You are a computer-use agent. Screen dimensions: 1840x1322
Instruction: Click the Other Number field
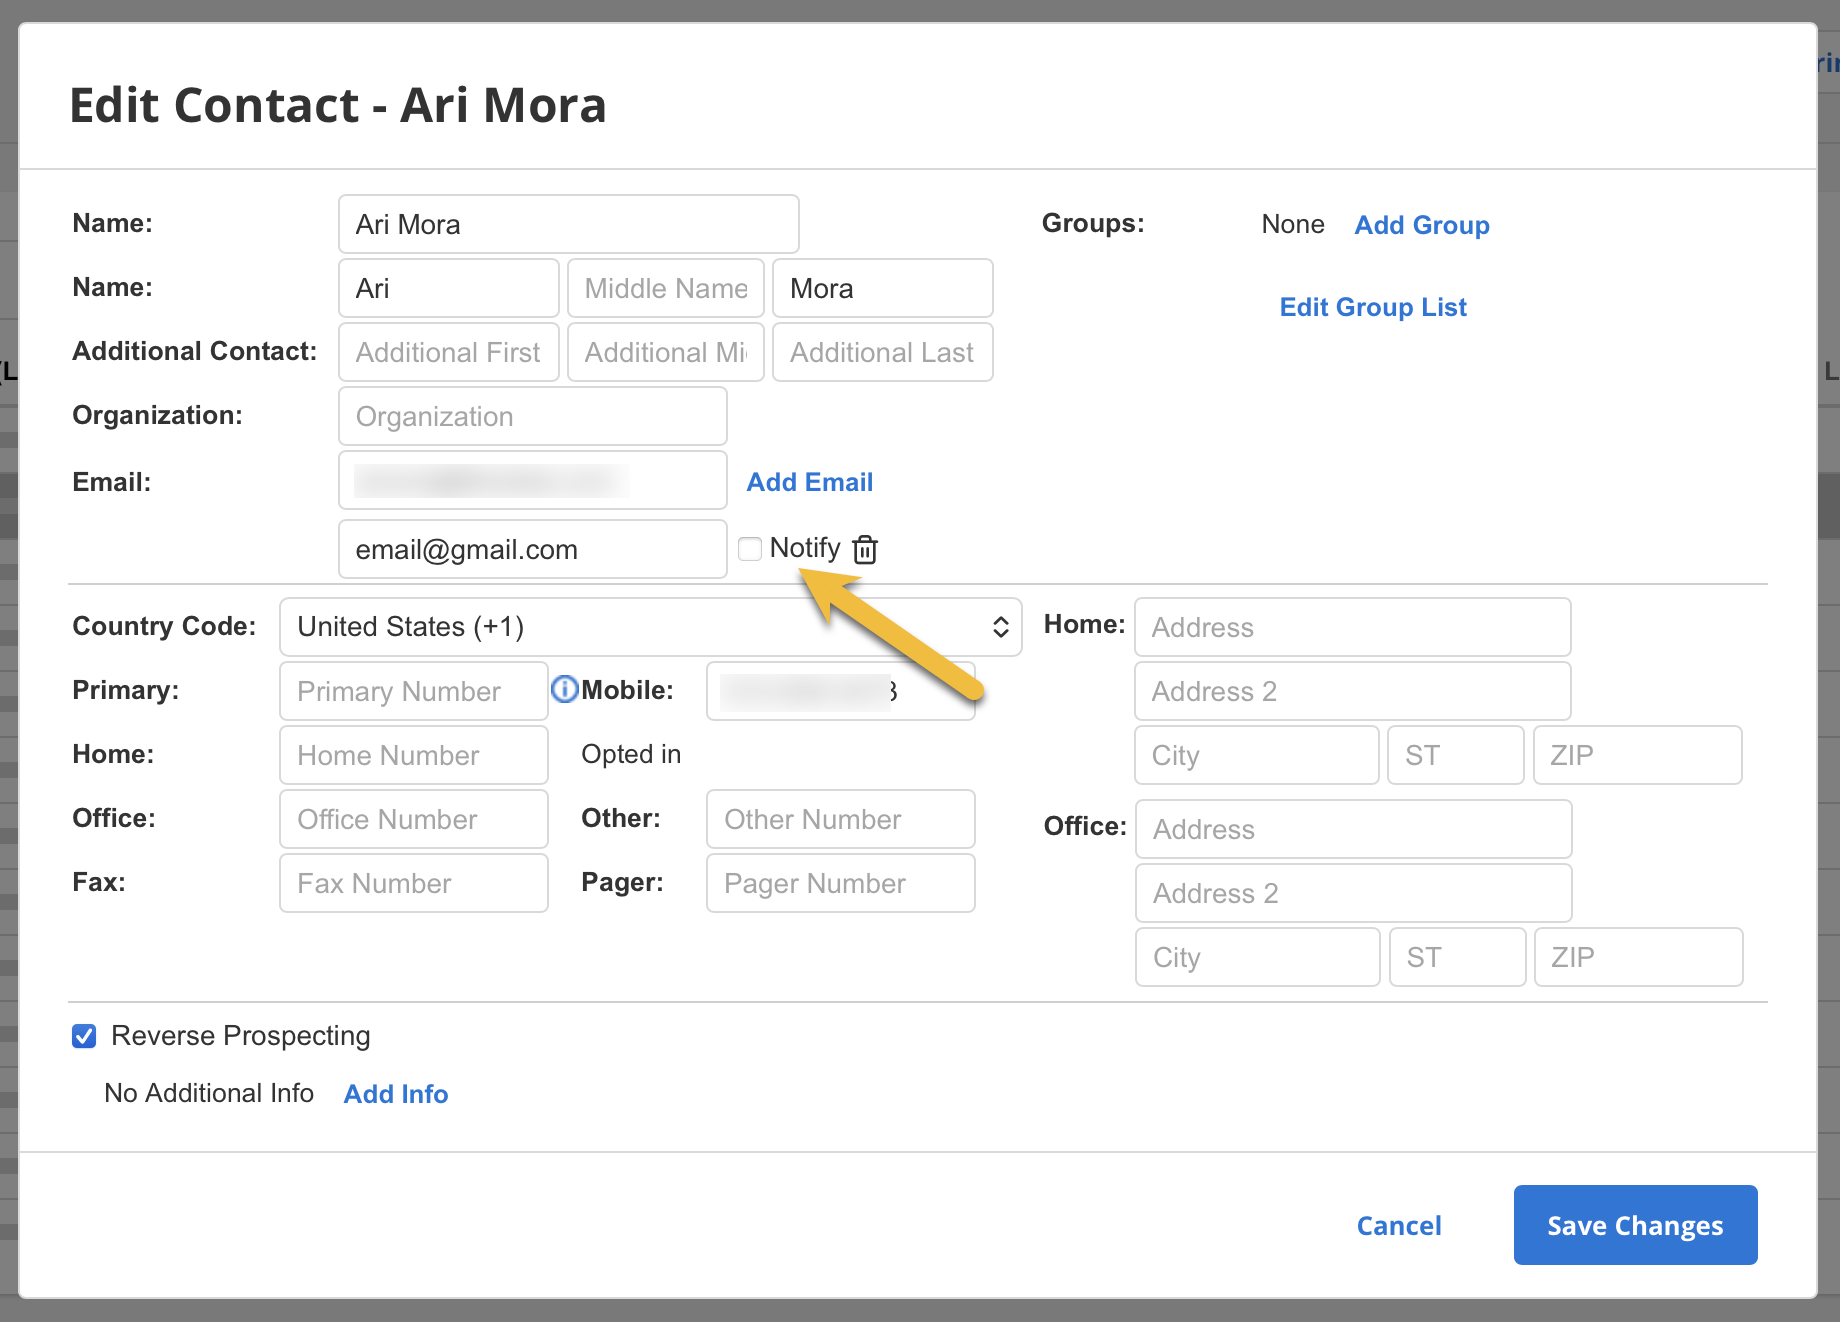pyautogui.click(x=841, y=819)
